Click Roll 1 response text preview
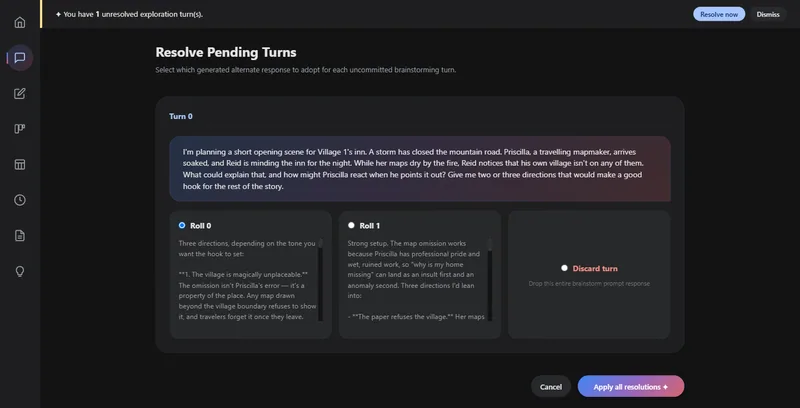The height and width of the screenshot is (408, 800). (x=416, y=280)
